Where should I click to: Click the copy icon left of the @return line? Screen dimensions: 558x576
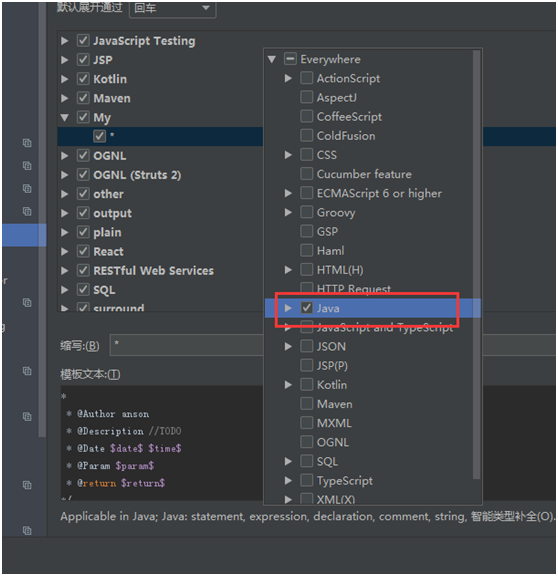click(x=27, y=485)
